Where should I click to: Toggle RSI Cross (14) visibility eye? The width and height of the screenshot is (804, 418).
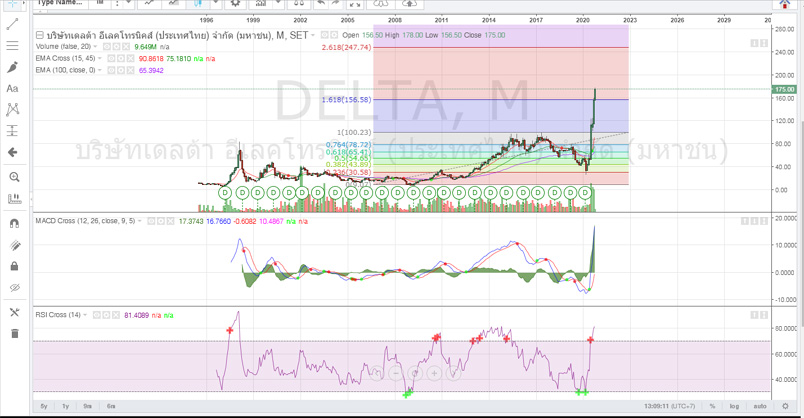tap(97, 315)
